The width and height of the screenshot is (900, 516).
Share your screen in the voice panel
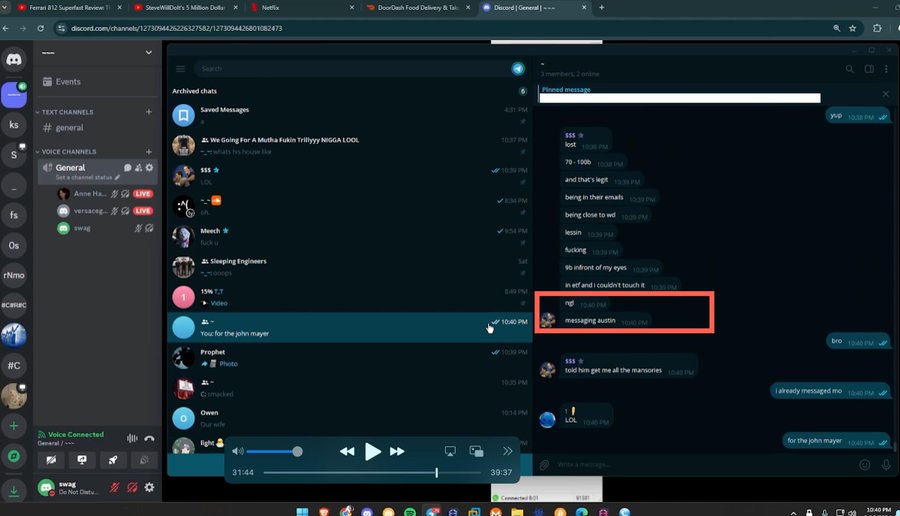click(82, 460)
